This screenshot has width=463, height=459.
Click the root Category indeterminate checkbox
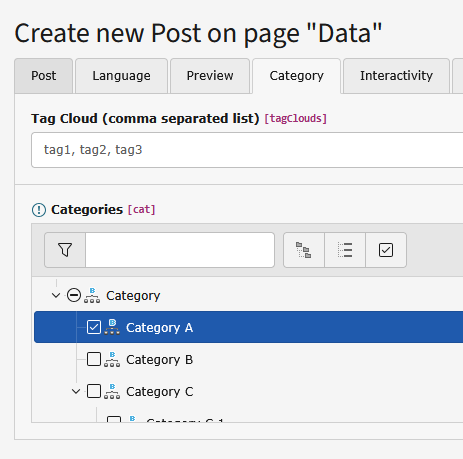(74, 295)
